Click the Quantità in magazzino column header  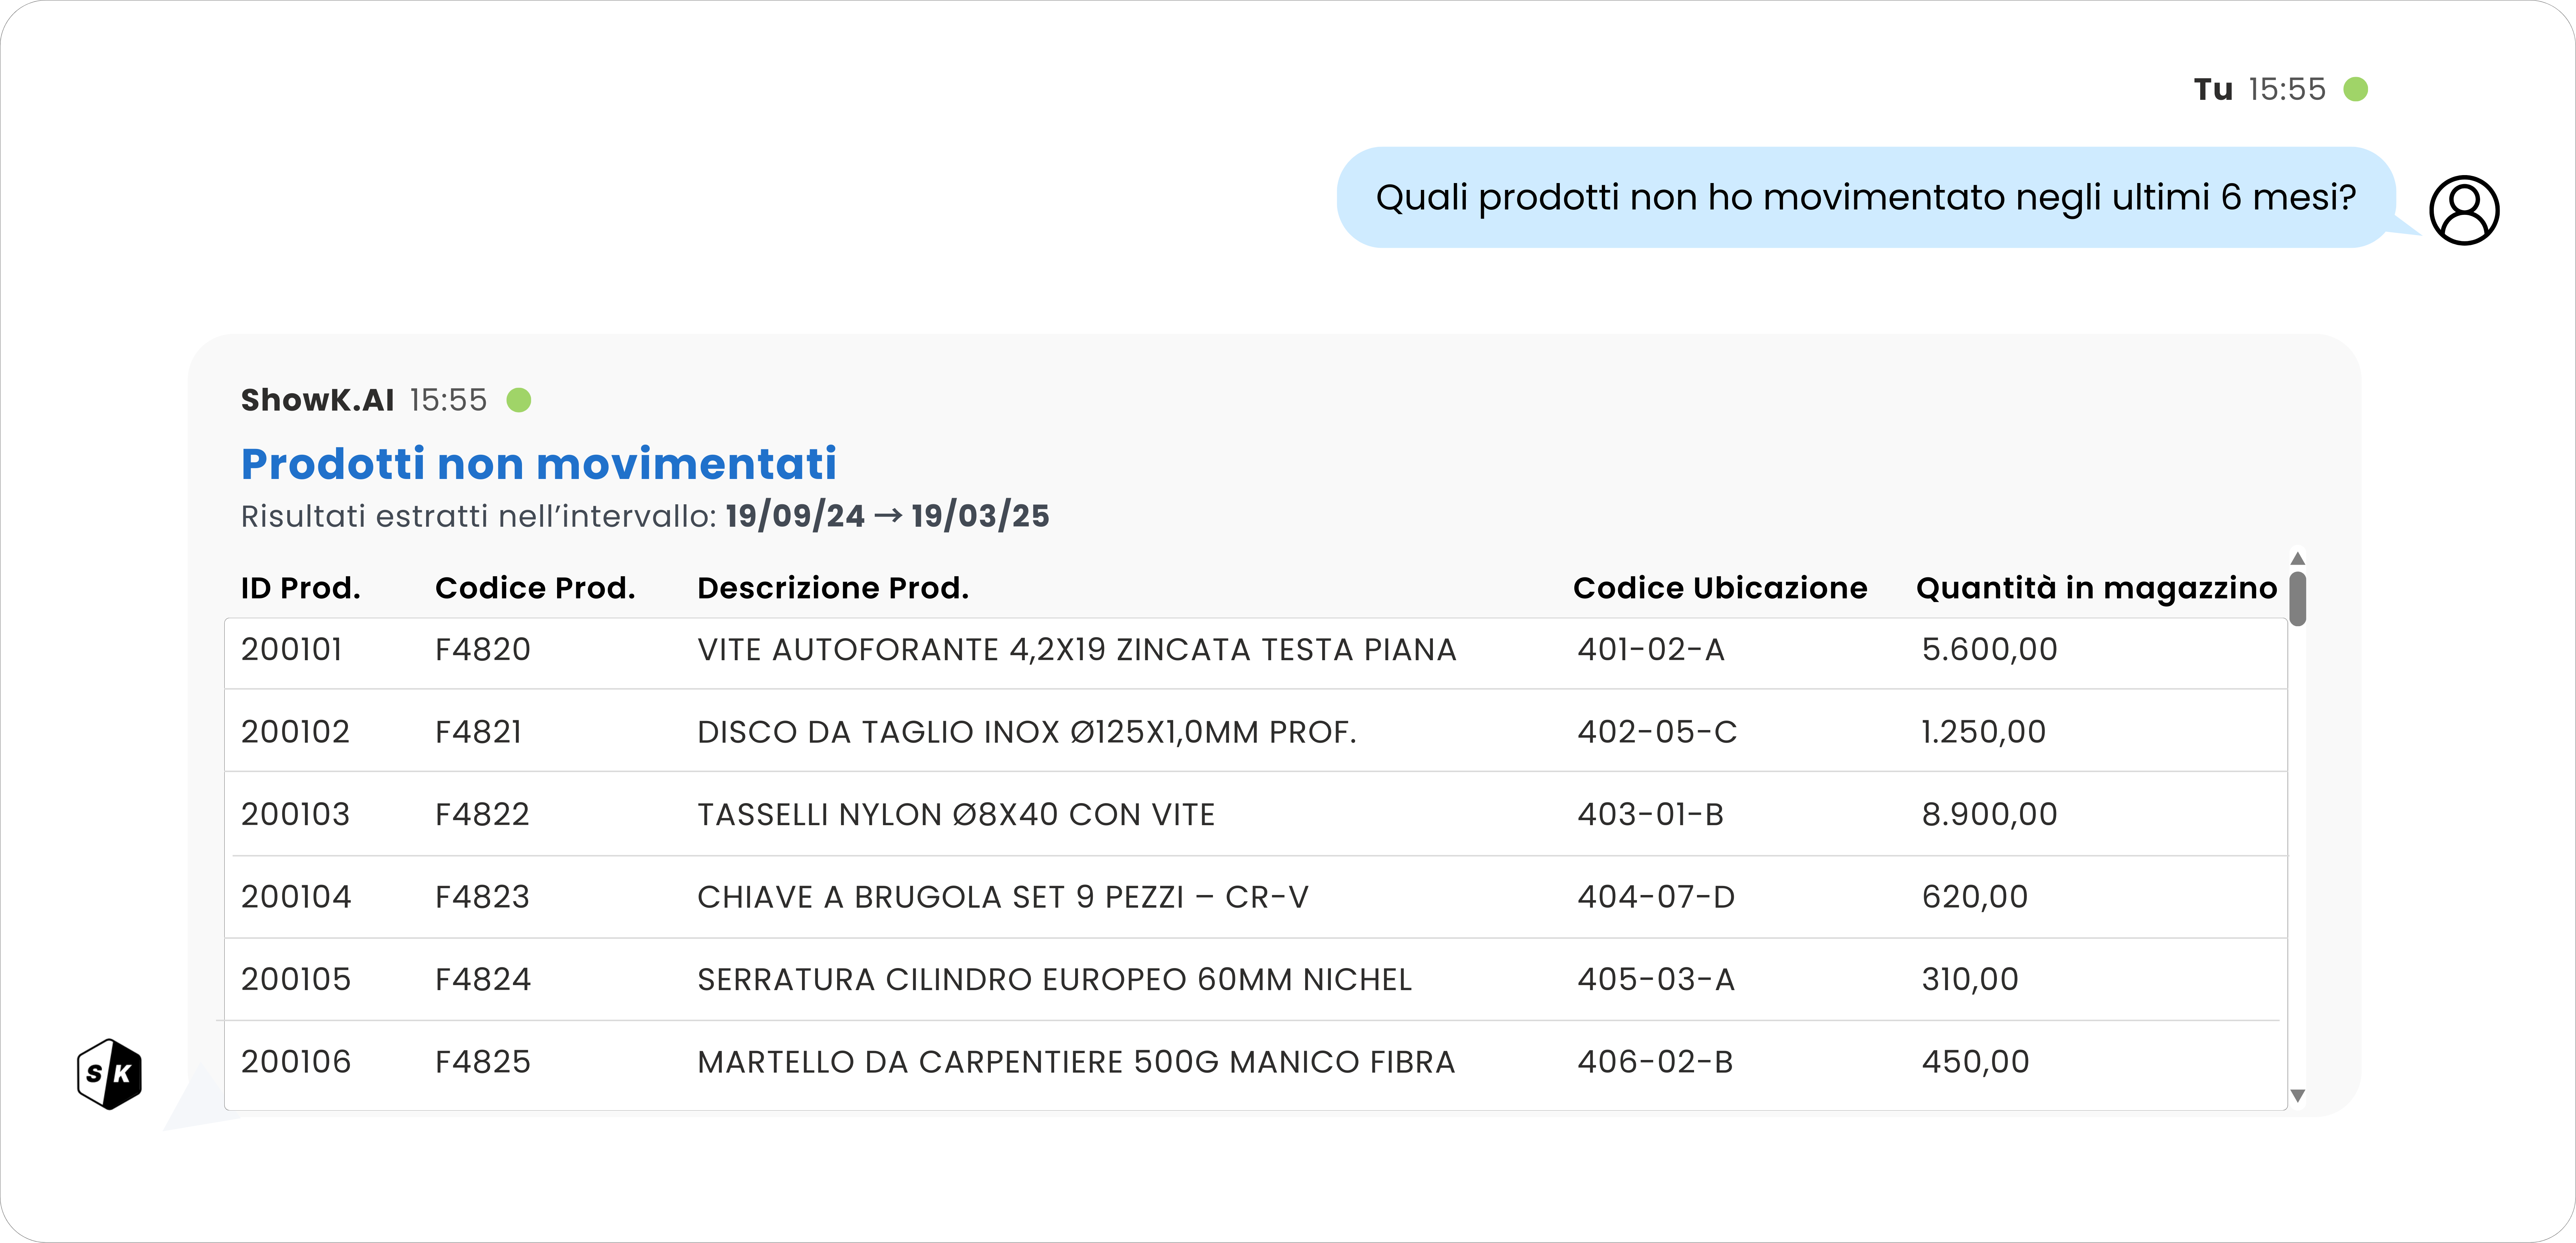point(2096,588)
